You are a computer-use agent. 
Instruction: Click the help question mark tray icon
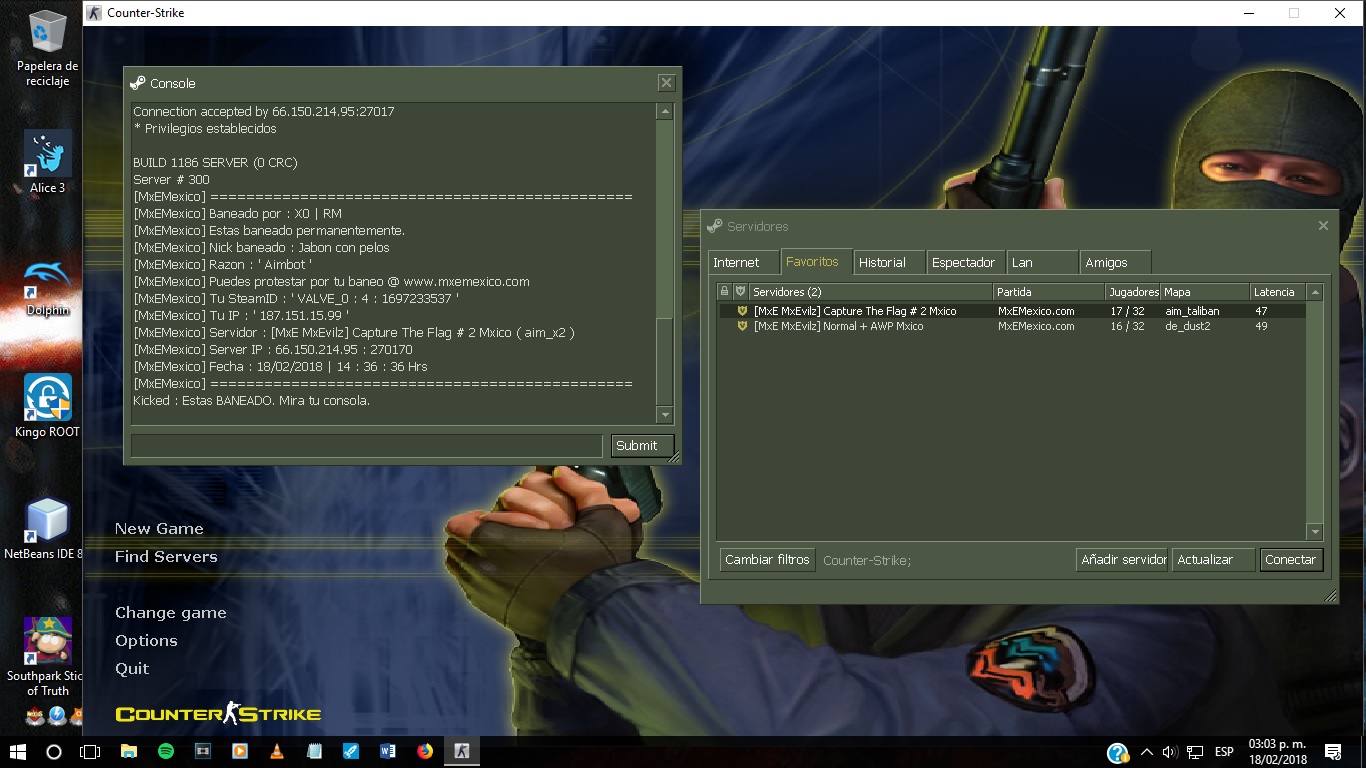(1118, 752)
